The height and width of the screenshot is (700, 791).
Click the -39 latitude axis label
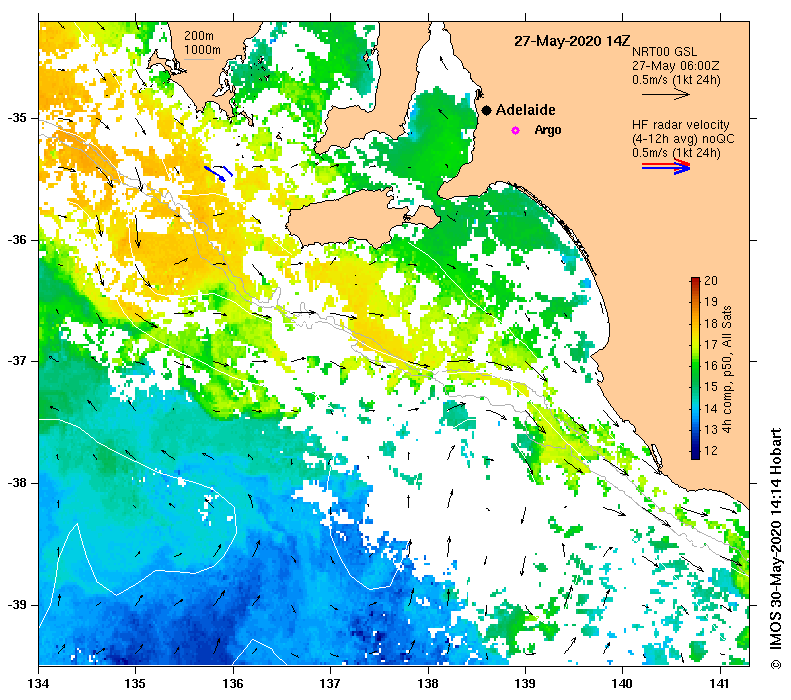tap(16, 605)
